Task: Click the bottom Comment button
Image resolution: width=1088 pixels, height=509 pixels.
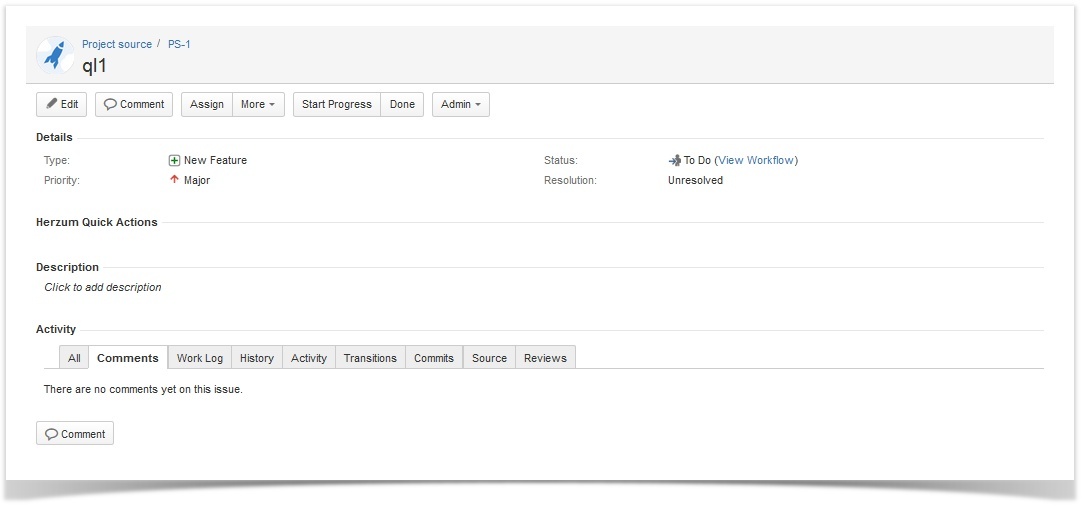Action: tap(75, 433)
